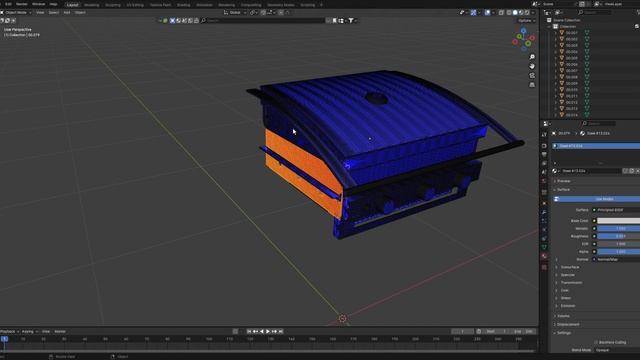The width and height of the screenshot is (640, 360).
Task: Open the green Object Data properties tab
Action: [x=544, y=247]
